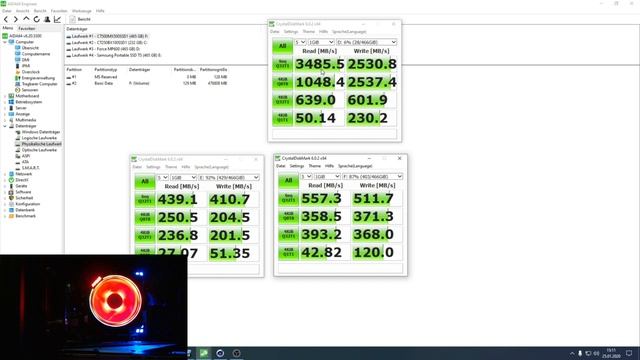
Task: Click the AIDA64 forward navigation arrow
Action: point(16,19)
